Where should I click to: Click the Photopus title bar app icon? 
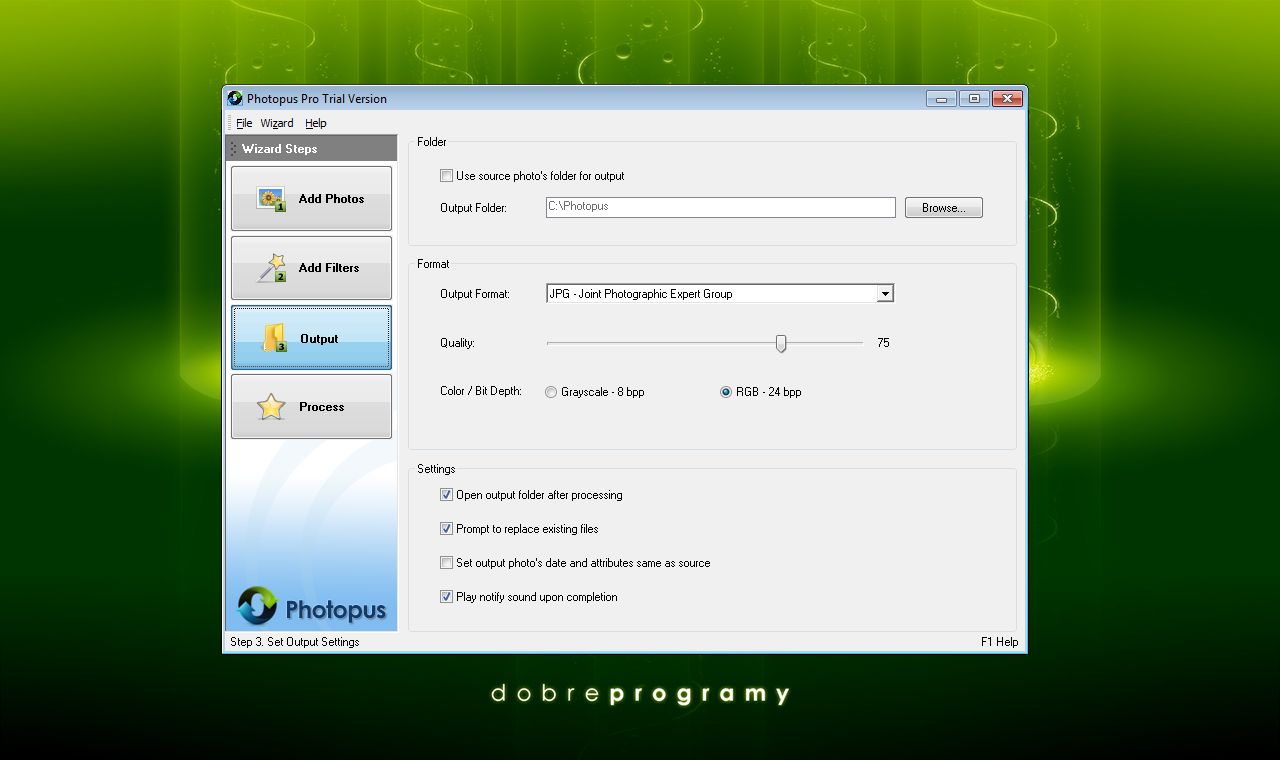pos(235,98)
